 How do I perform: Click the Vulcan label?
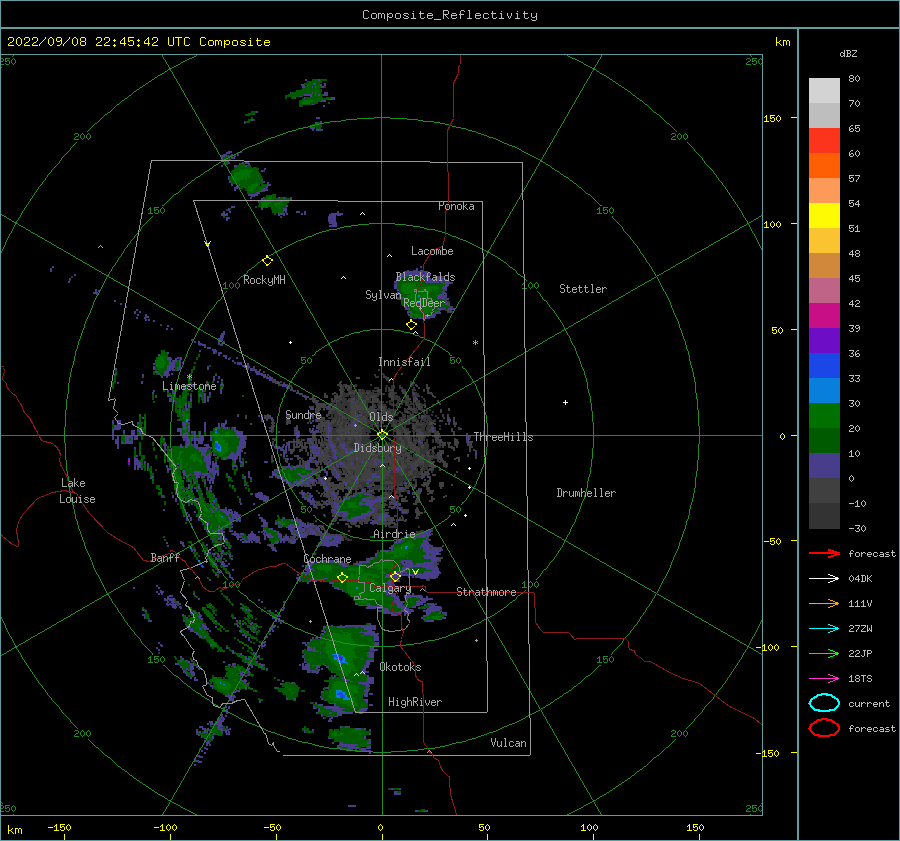[508, 743]
